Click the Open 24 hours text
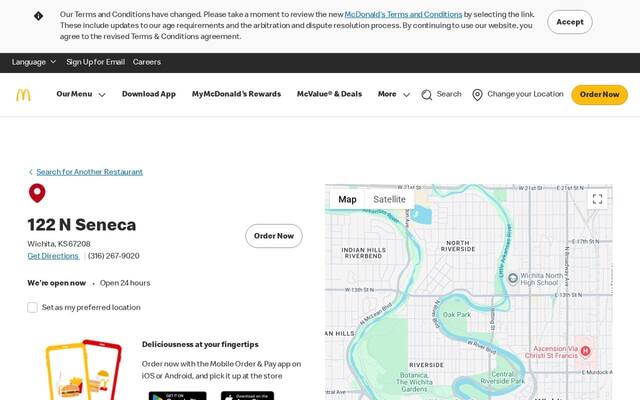 point(125,283)
